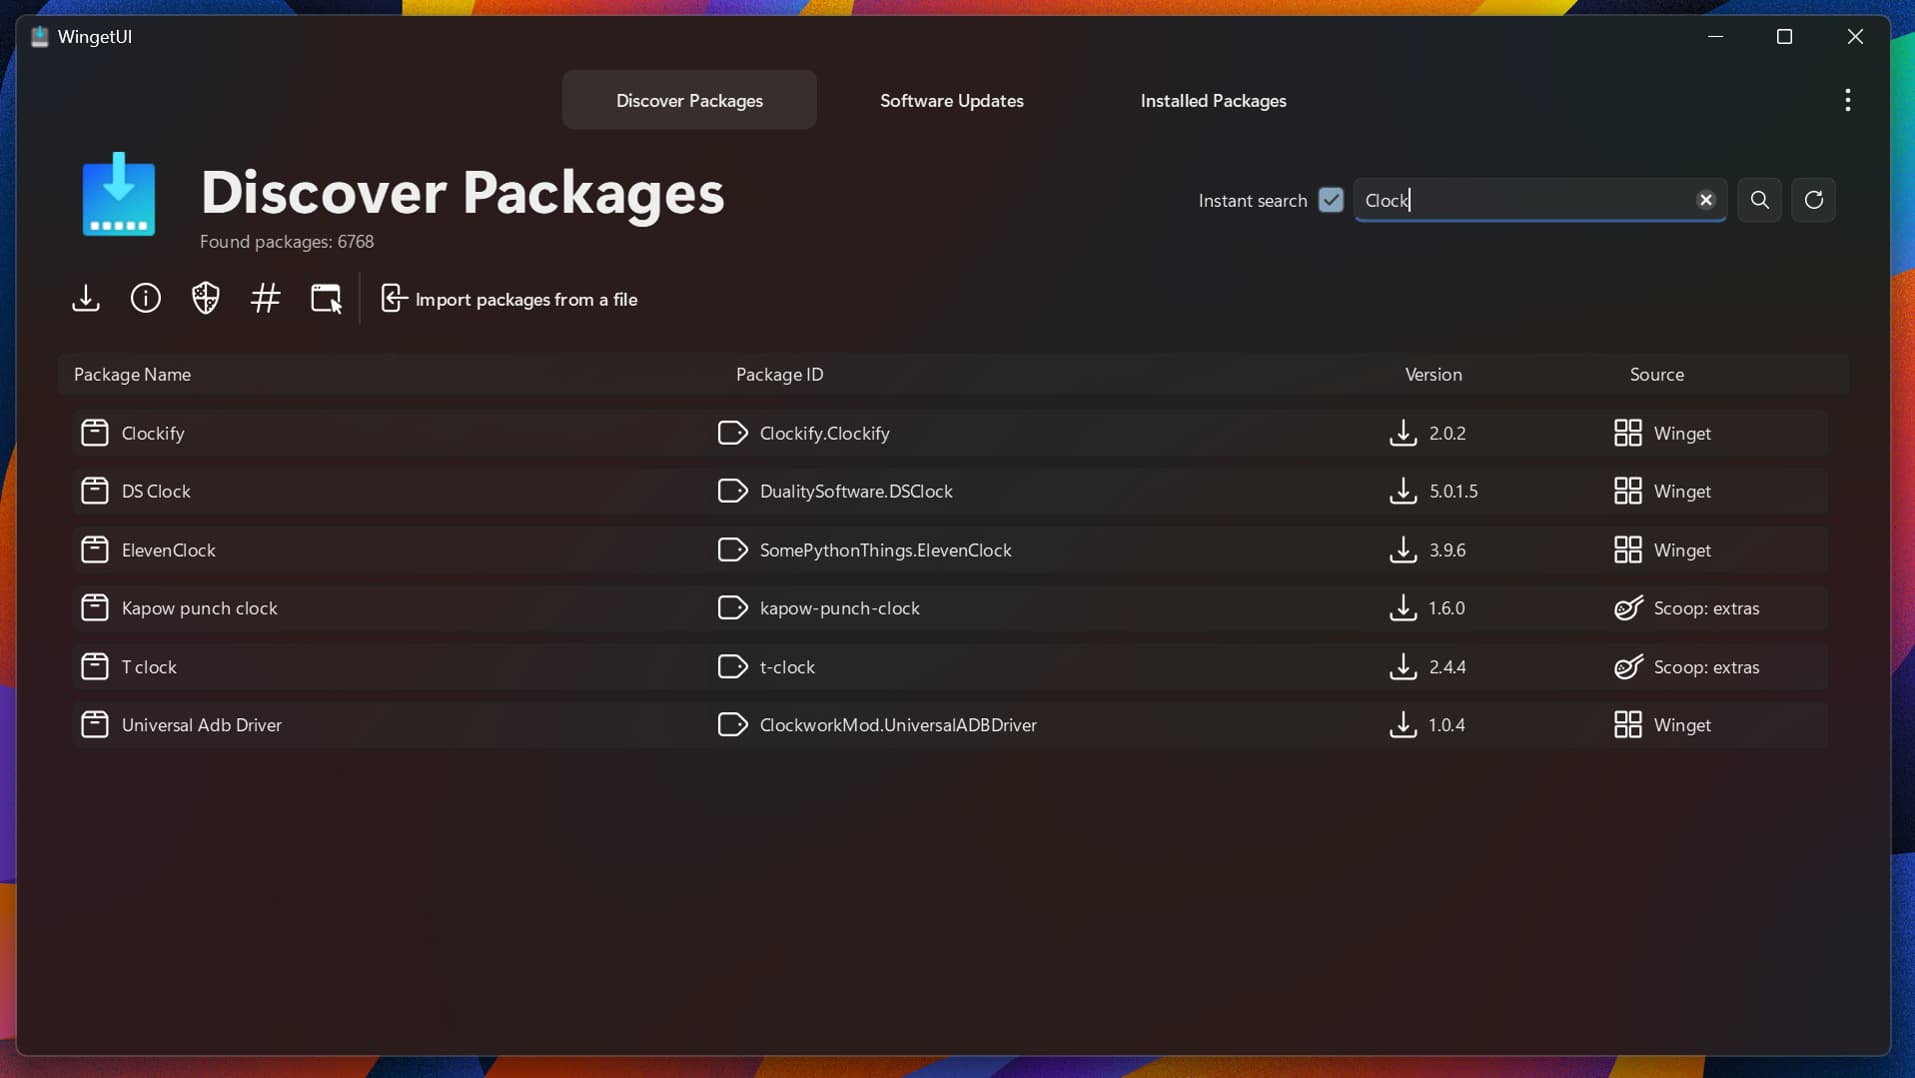This screenshot has height=1078, width=1915.
Task: Click the package icon beside ElevenClock
Action: coord(95,550)
